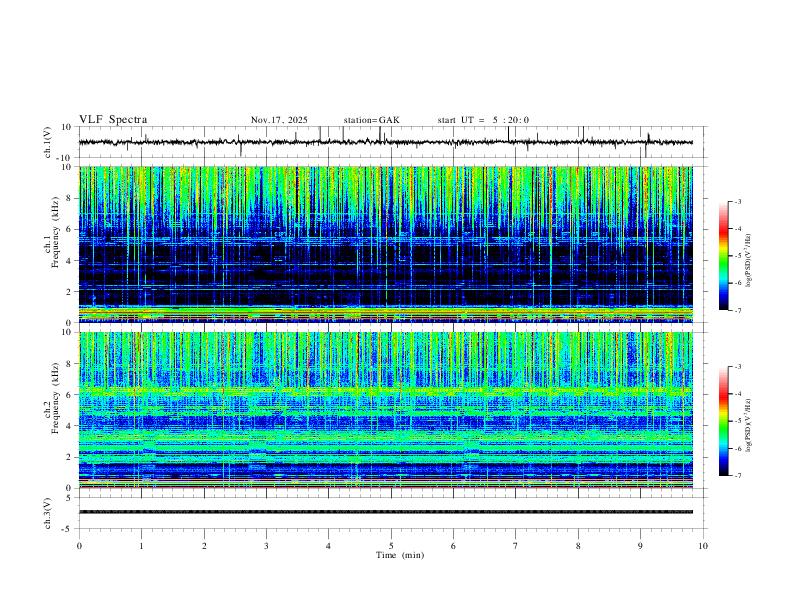Click the ch.1 "Frequency (kHz)" axis label
Viewport: 792px width, 612px height.
(56, 232)
